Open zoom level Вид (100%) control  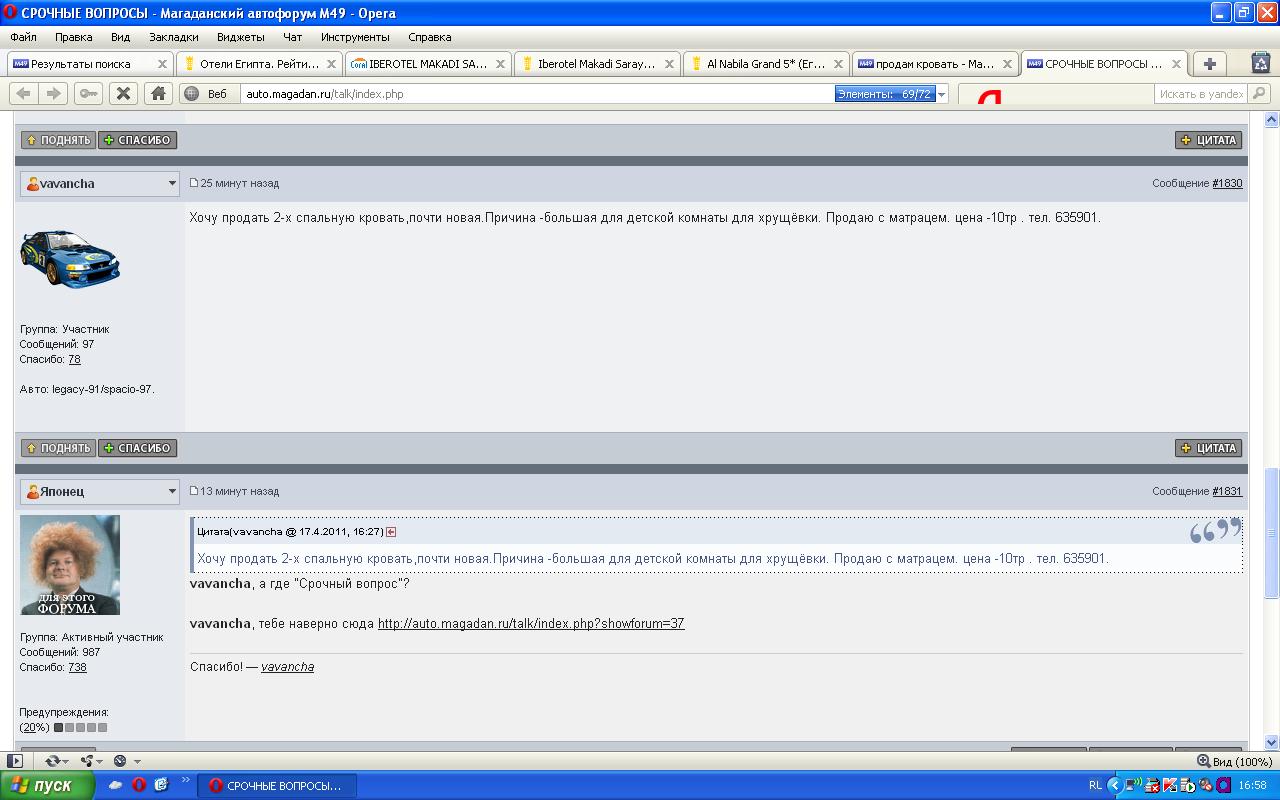click(1234, 761)
